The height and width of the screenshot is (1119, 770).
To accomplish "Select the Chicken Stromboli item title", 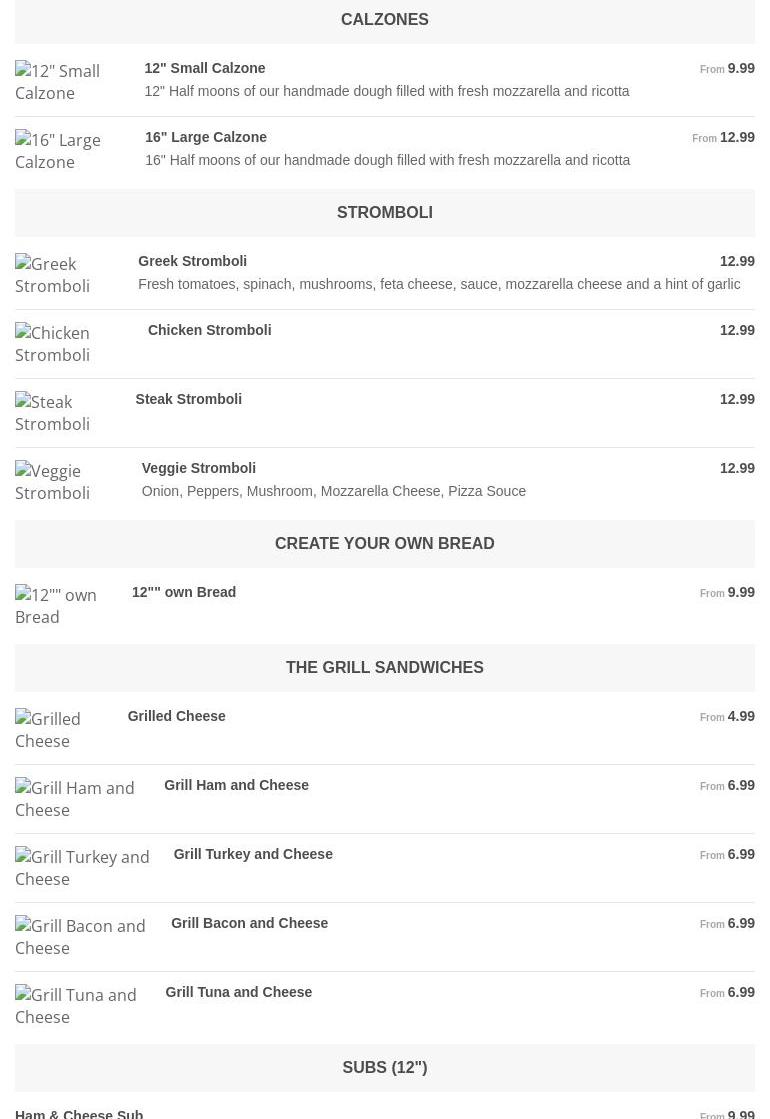I will pos(209,330).
